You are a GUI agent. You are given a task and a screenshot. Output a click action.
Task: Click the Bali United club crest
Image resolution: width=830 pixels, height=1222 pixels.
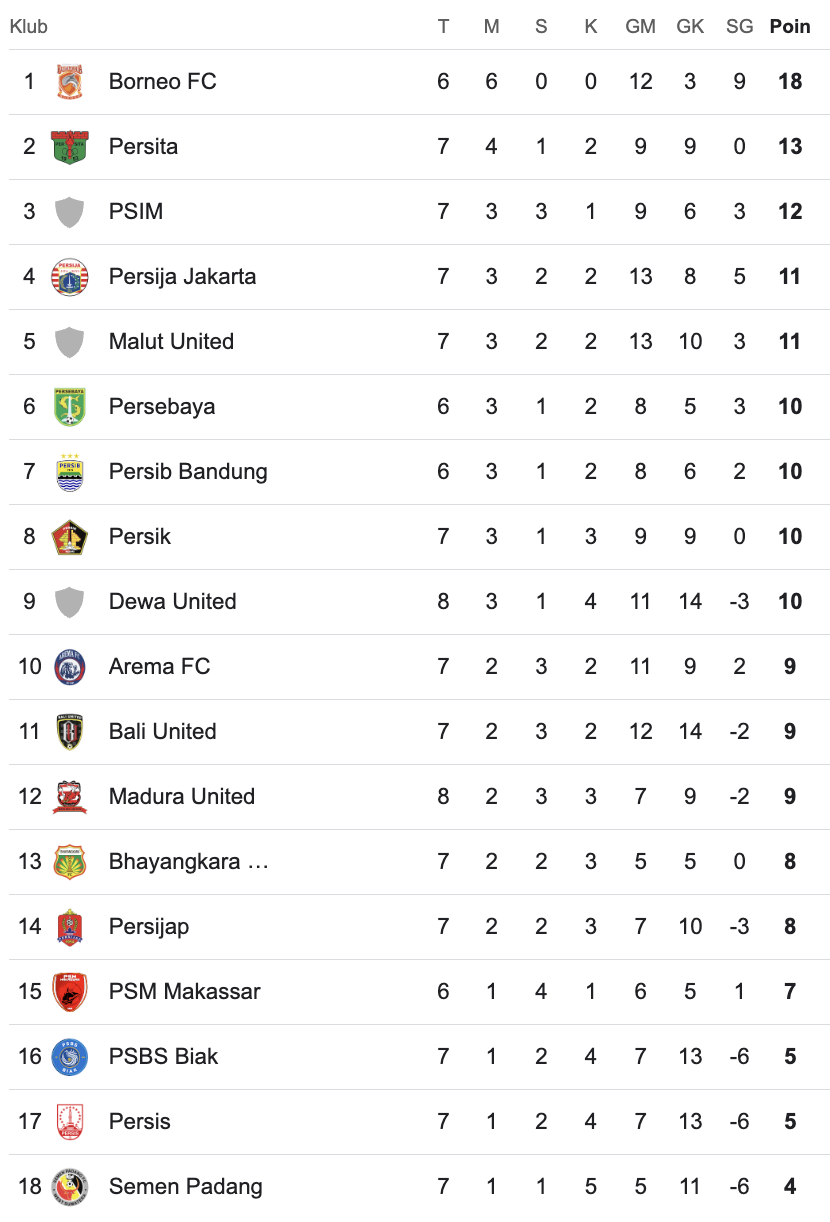pos(69,732)
